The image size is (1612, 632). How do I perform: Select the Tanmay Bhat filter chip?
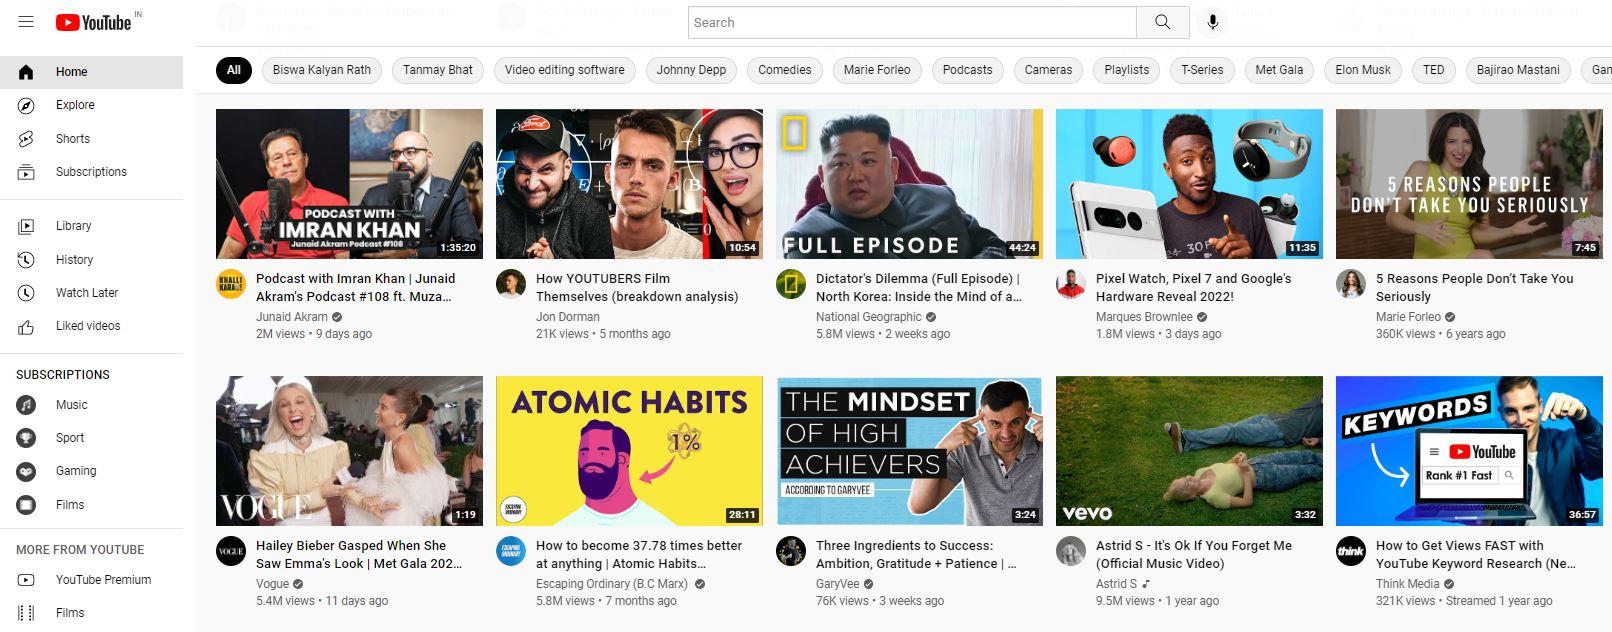click(x=438, y=70)
